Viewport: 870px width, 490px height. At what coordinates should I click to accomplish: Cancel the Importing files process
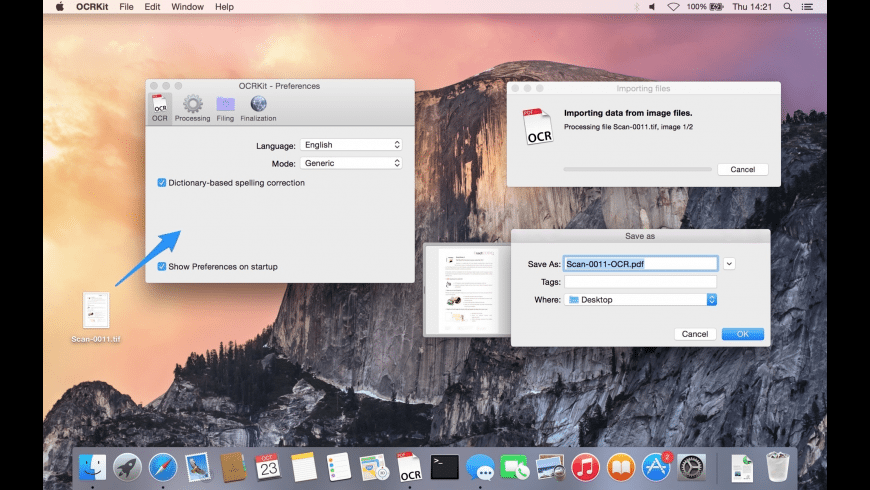(x=742, y=169)
